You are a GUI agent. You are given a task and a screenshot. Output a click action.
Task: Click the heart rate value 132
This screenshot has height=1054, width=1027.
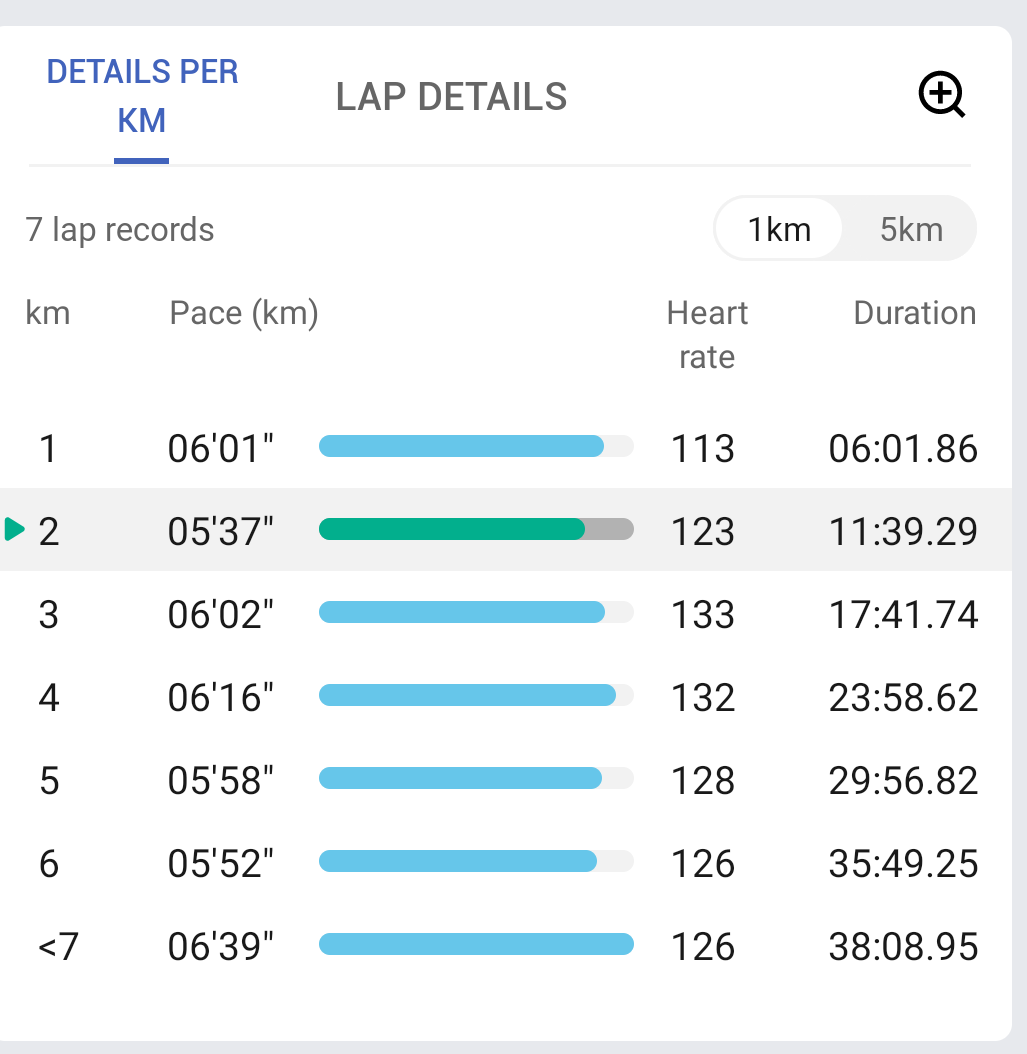point(703,698)
